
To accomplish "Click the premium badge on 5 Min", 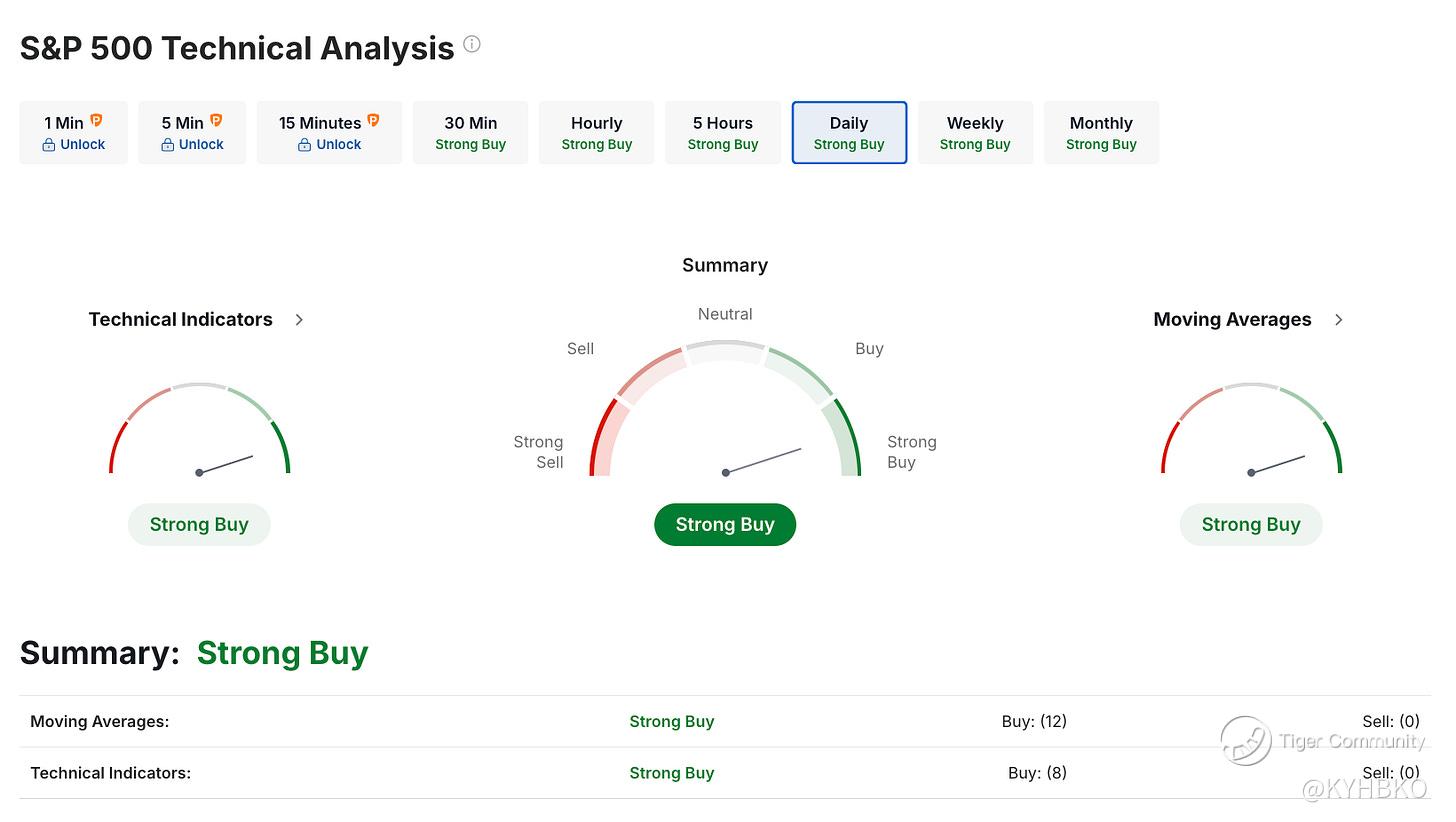I will (x=216, y=120).
